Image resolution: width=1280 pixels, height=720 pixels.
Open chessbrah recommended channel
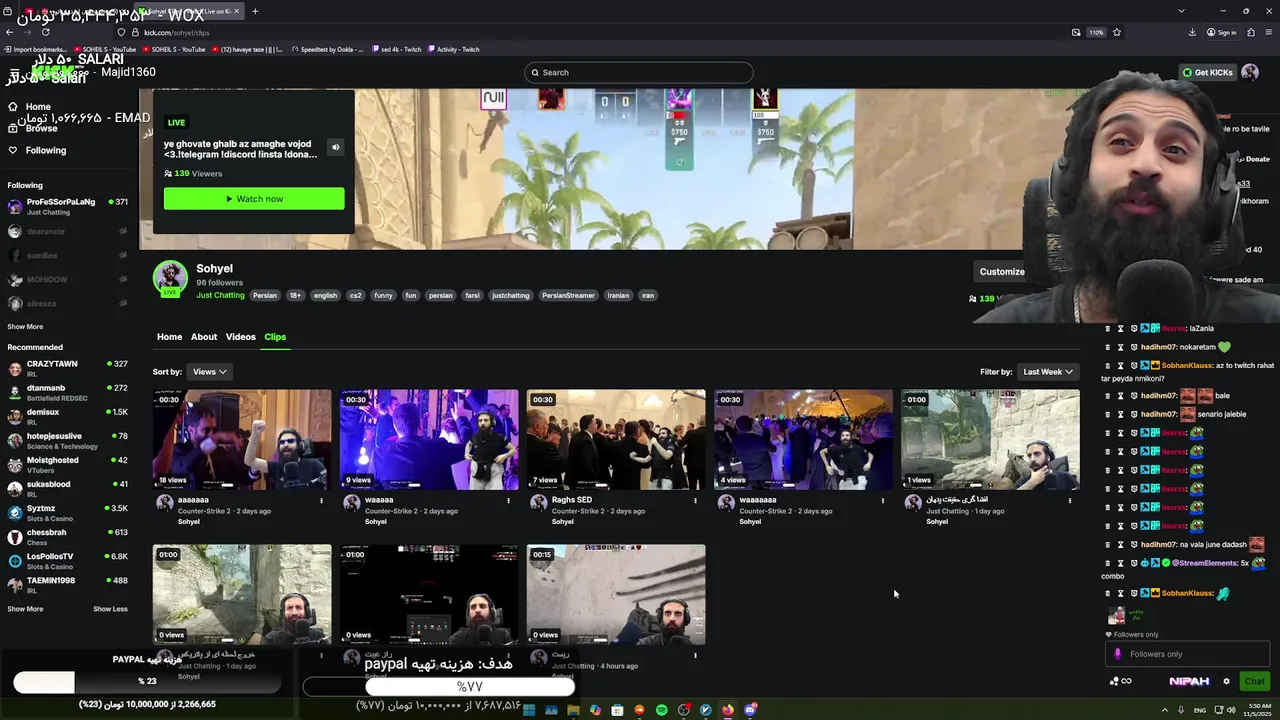[67, 537]
